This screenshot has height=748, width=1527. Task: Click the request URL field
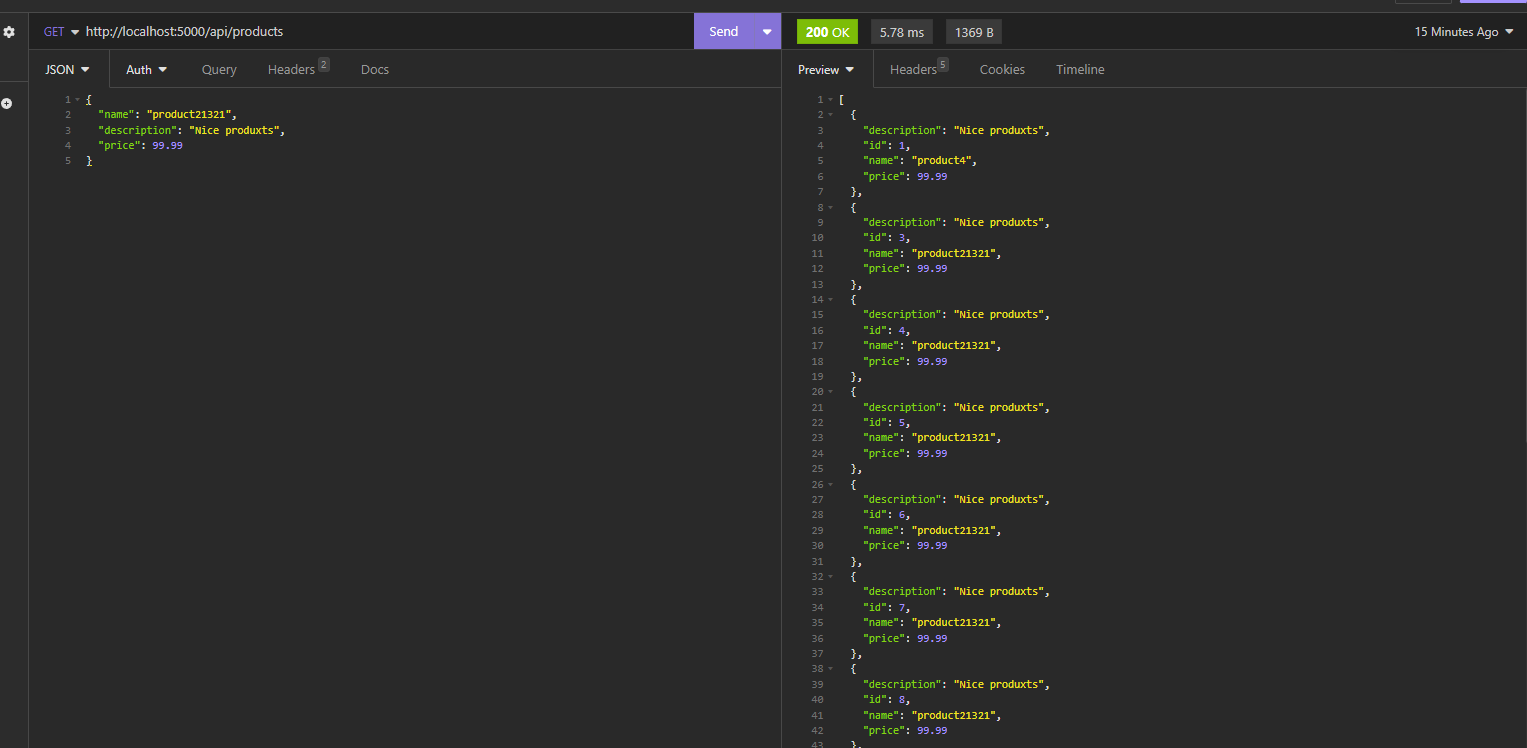point(385,31)
